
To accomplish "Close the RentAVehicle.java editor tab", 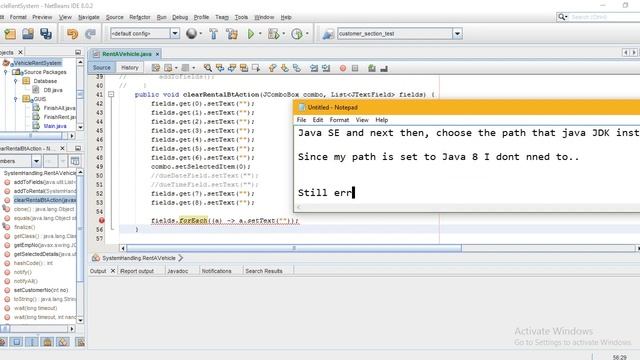I will click(157, 54).
